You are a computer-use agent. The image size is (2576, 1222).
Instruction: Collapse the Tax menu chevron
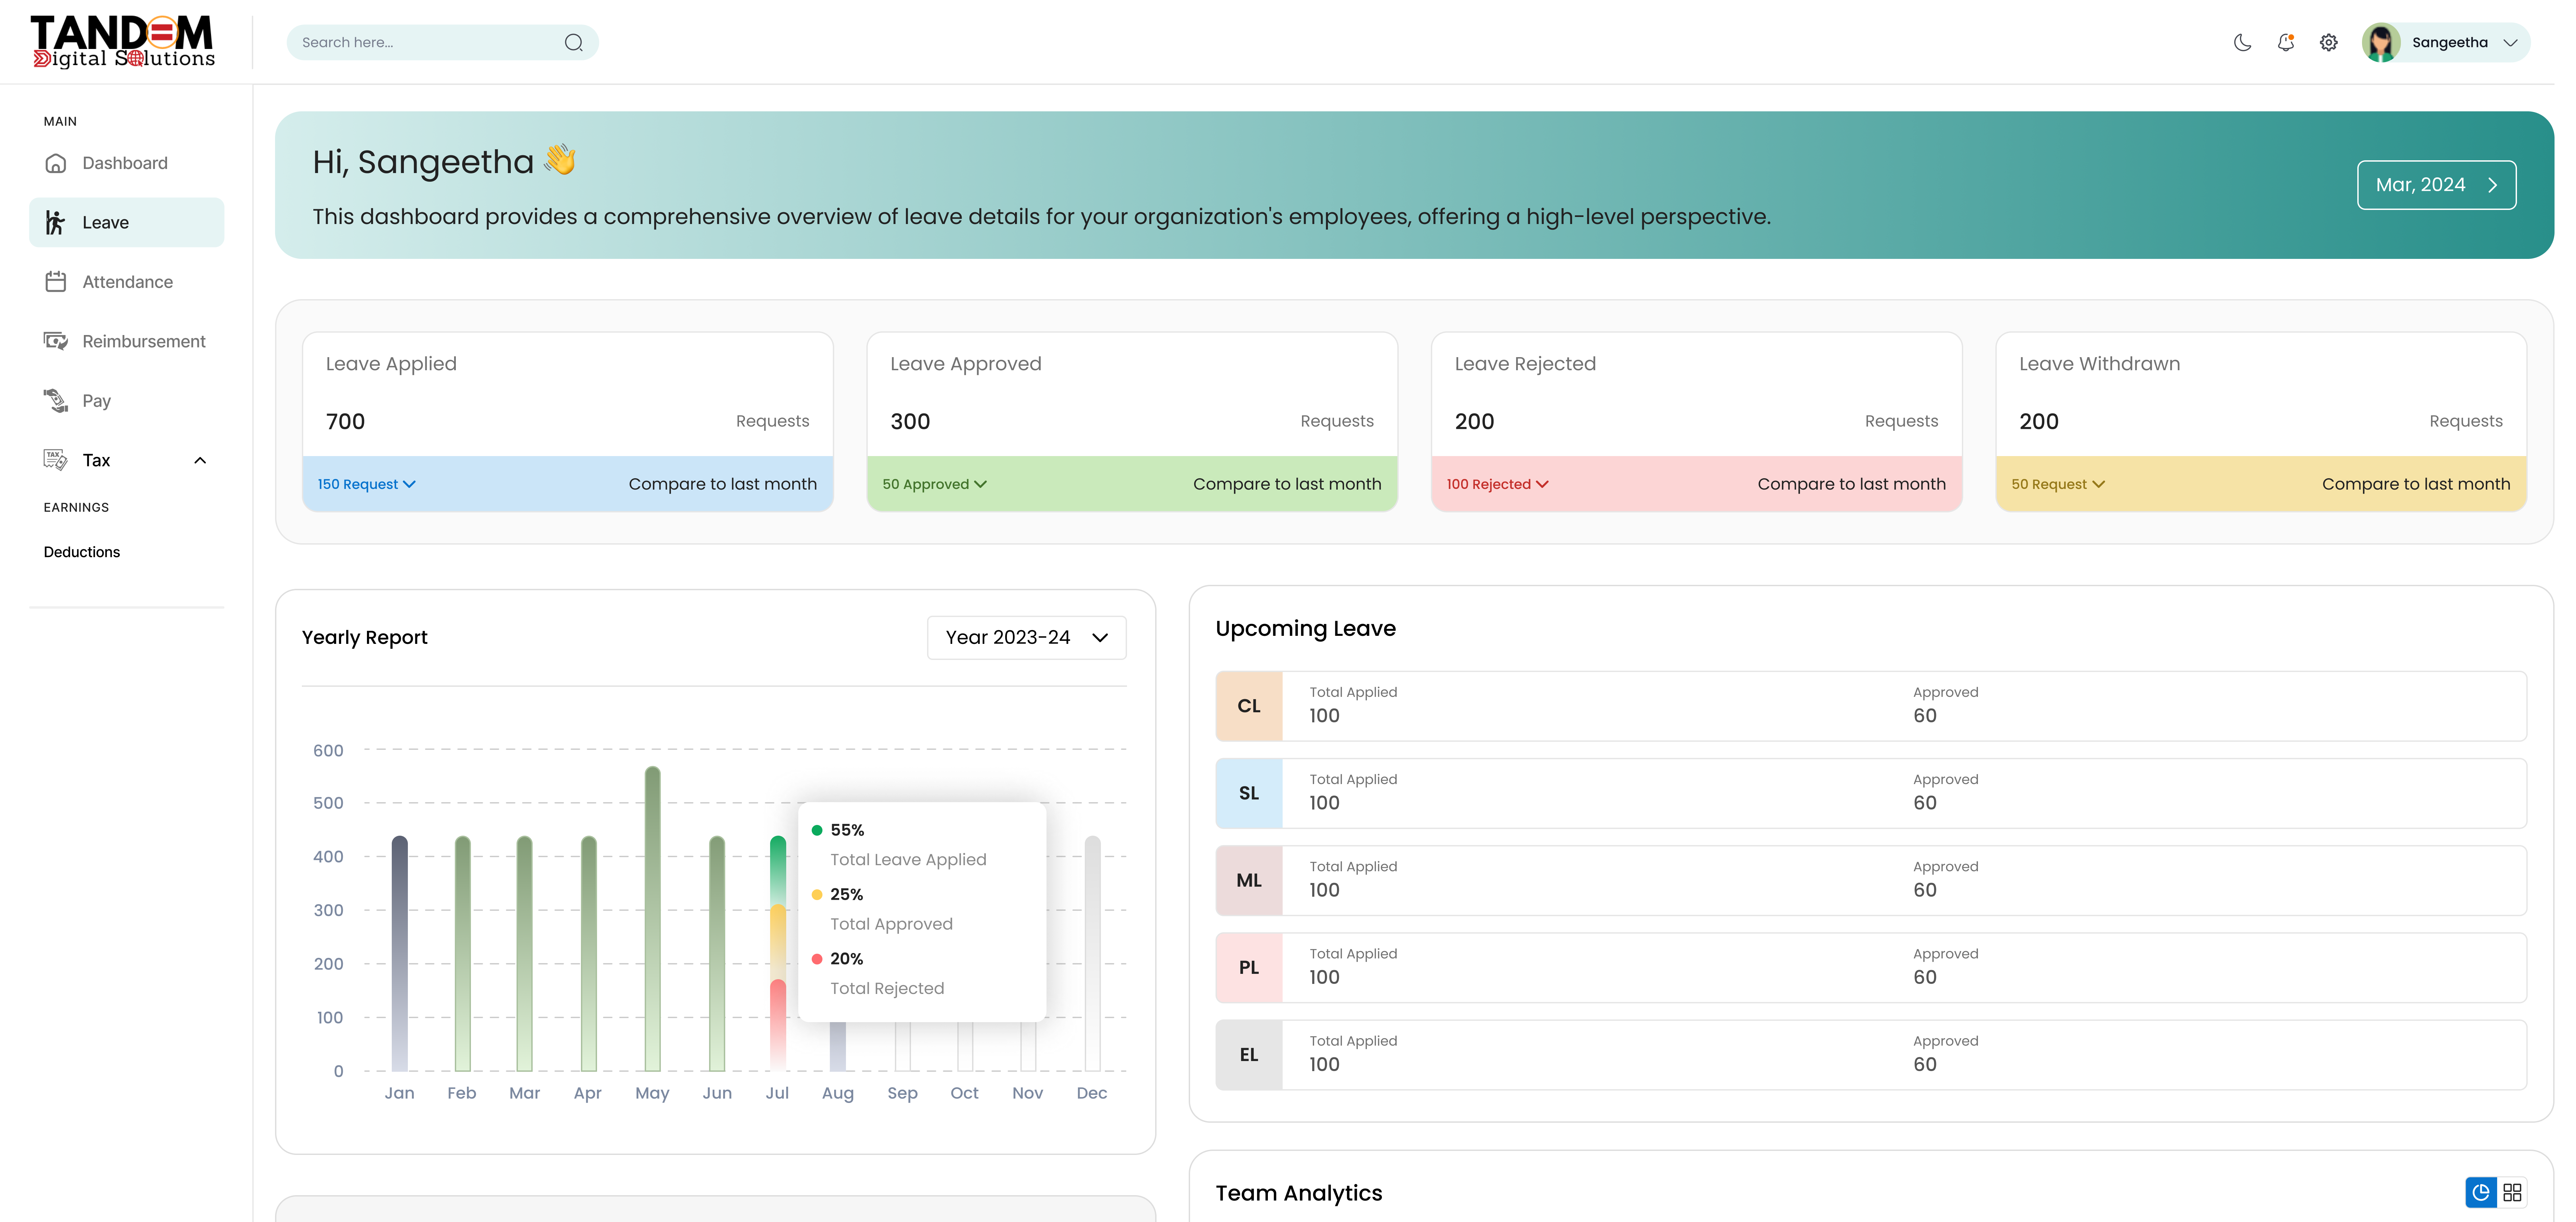click(200, 460)
